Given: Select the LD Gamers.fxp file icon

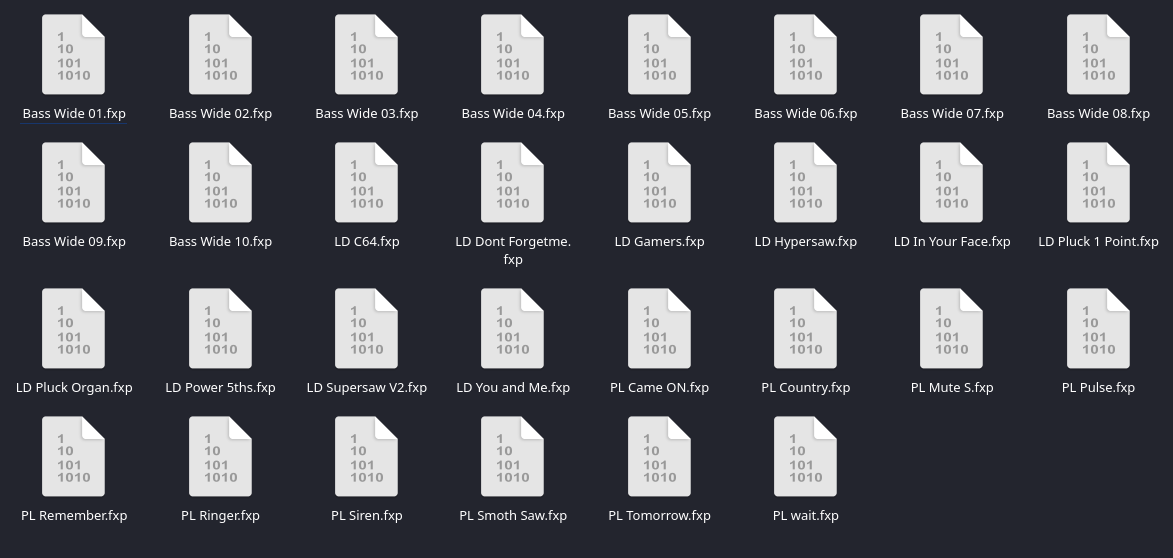Looking at the screenshot, I should point(659,183).
